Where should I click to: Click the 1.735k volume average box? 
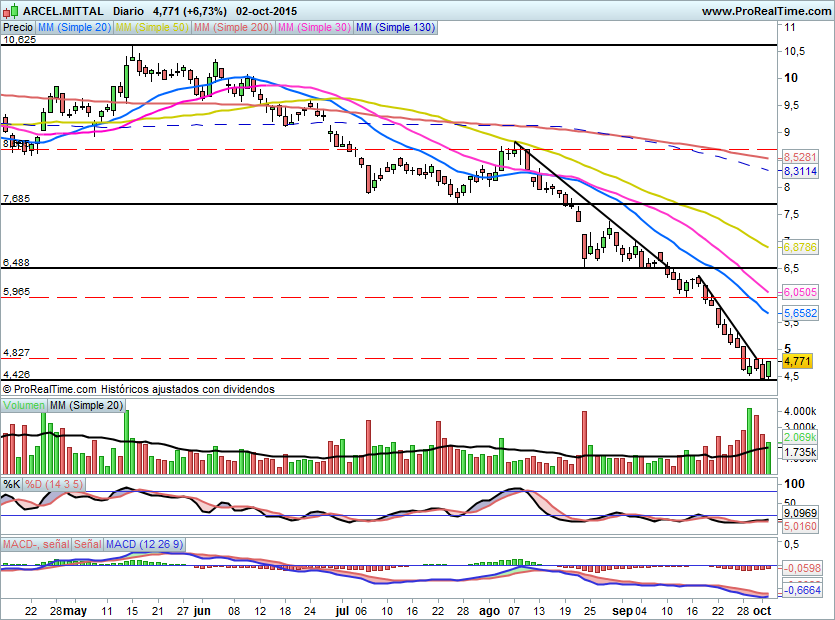(800, 452)
